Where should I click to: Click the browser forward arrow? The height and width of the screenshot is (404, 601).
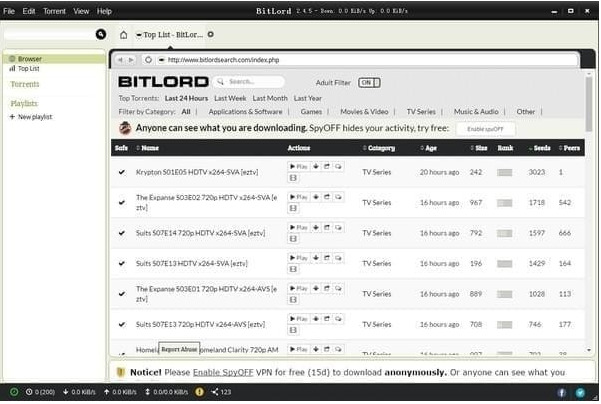click(131, 60)
